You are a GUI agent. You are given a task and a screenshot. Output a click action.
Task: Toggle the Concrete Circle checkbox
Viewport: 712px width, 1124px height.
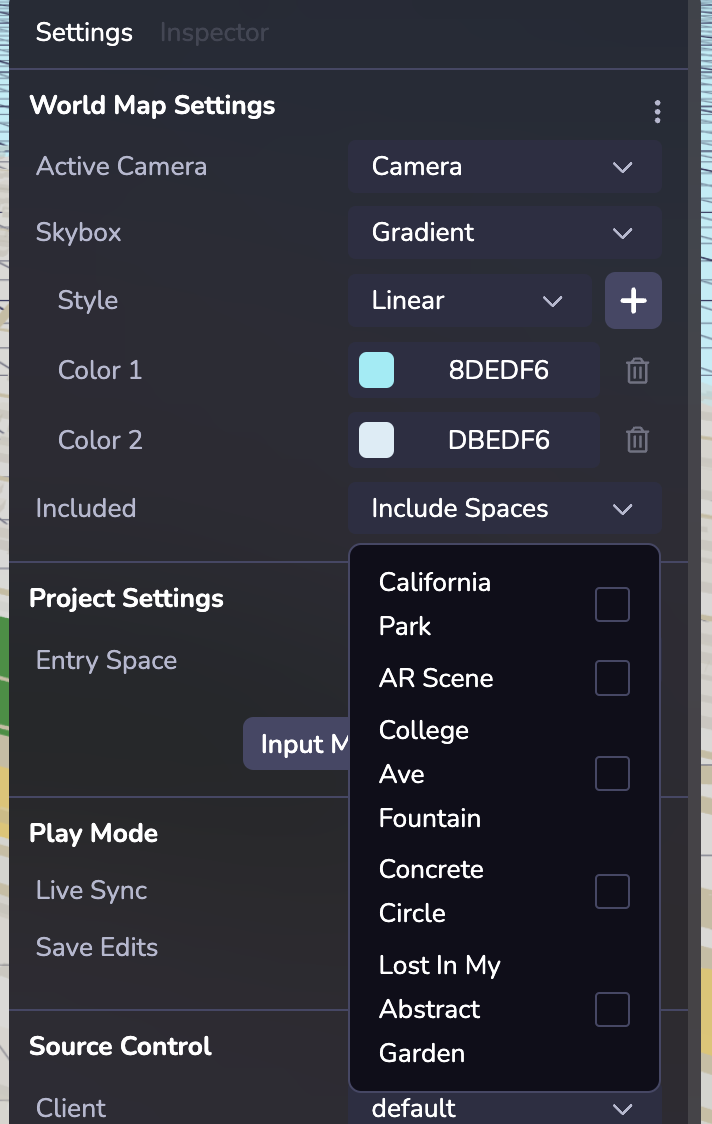(x=612, y=891)
